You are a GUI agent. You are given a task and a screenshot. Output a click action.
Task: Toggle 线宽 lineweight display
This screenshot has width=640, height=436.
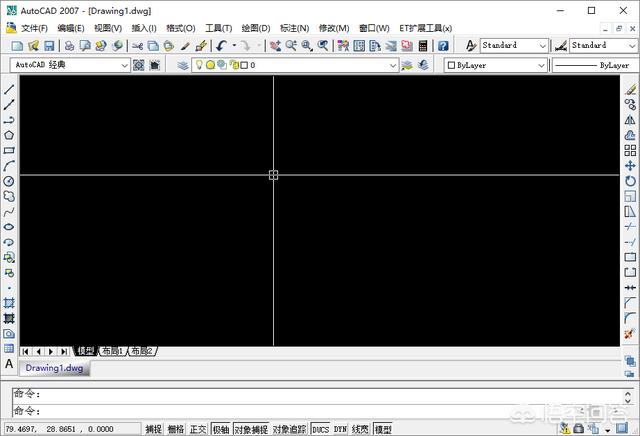pyautogui.click(x=360, y=429)
